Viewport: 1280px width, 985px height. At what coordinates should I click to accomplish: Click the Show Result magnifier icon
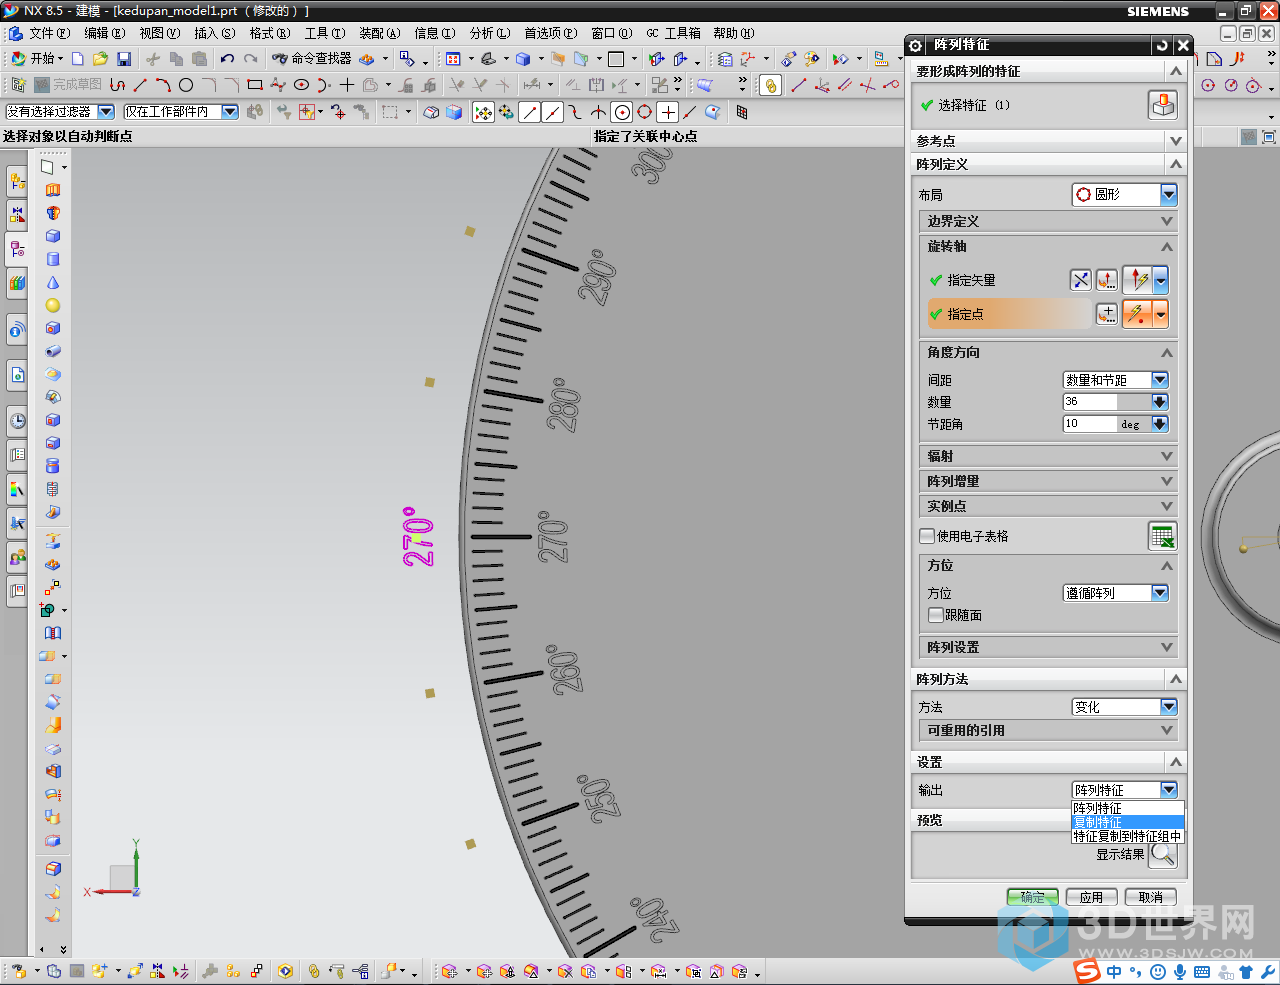(1162, 854)
